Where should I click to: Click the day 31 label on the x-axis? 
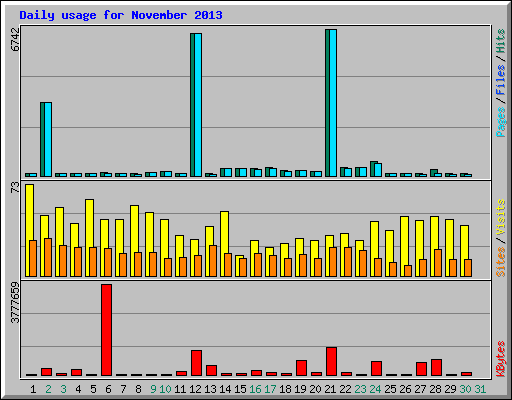click(x=480, y=389)
